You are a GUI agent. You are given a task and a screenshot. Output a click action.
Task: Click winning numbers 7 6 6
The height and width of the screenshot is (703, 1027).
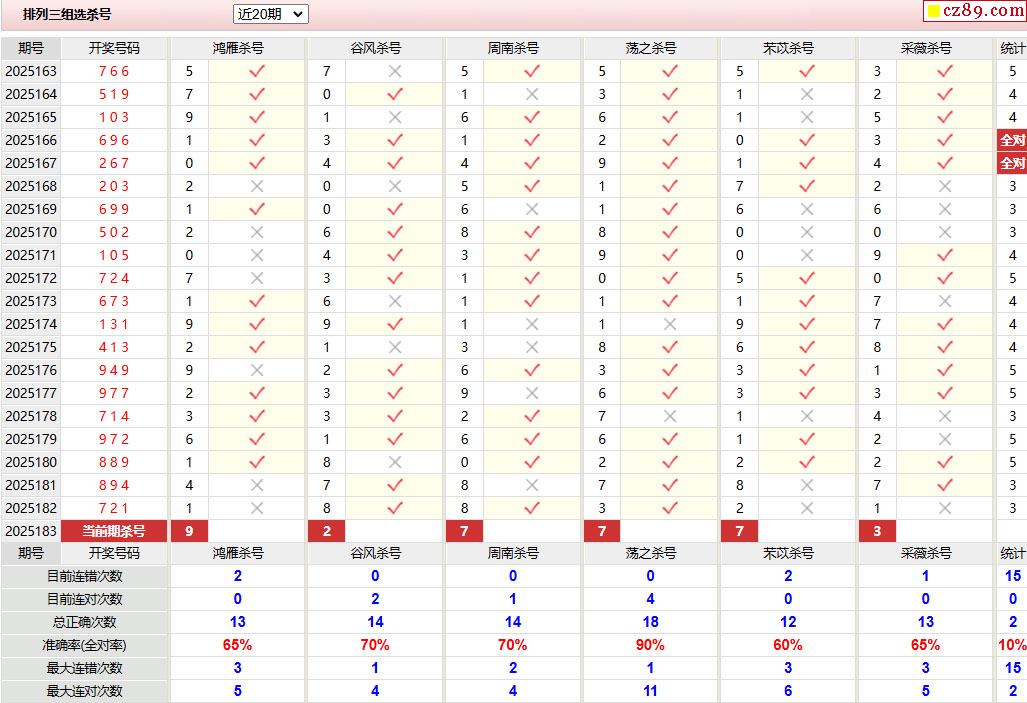pos(114,71)
